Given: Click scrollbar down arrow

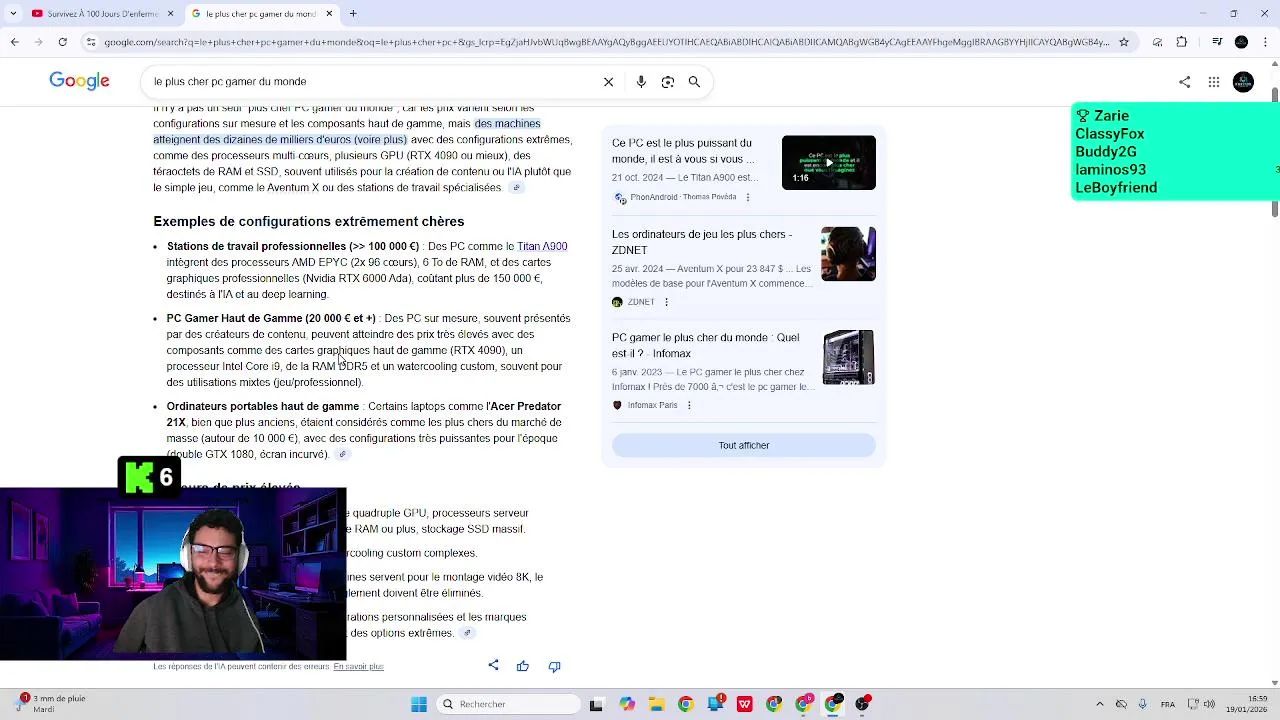Looking at the screenshot, I should pyautogui.click(x=1275, y=683).
